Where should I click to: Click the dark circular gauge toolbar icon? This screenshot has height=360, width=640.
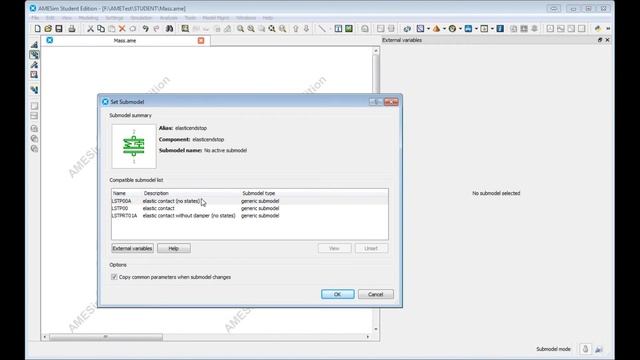pyautogui.click(x=452, y=29)
